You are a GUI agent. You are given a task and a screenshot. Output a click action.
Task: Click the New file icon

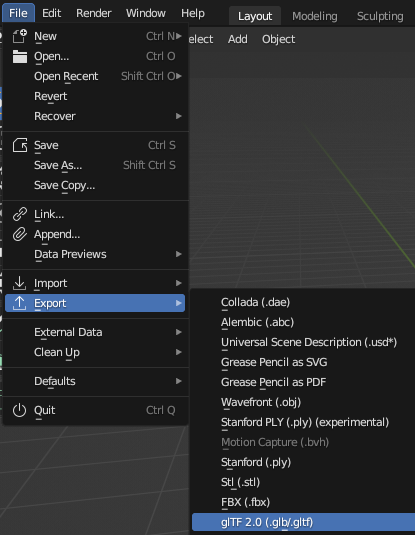[x=19, y=36]
